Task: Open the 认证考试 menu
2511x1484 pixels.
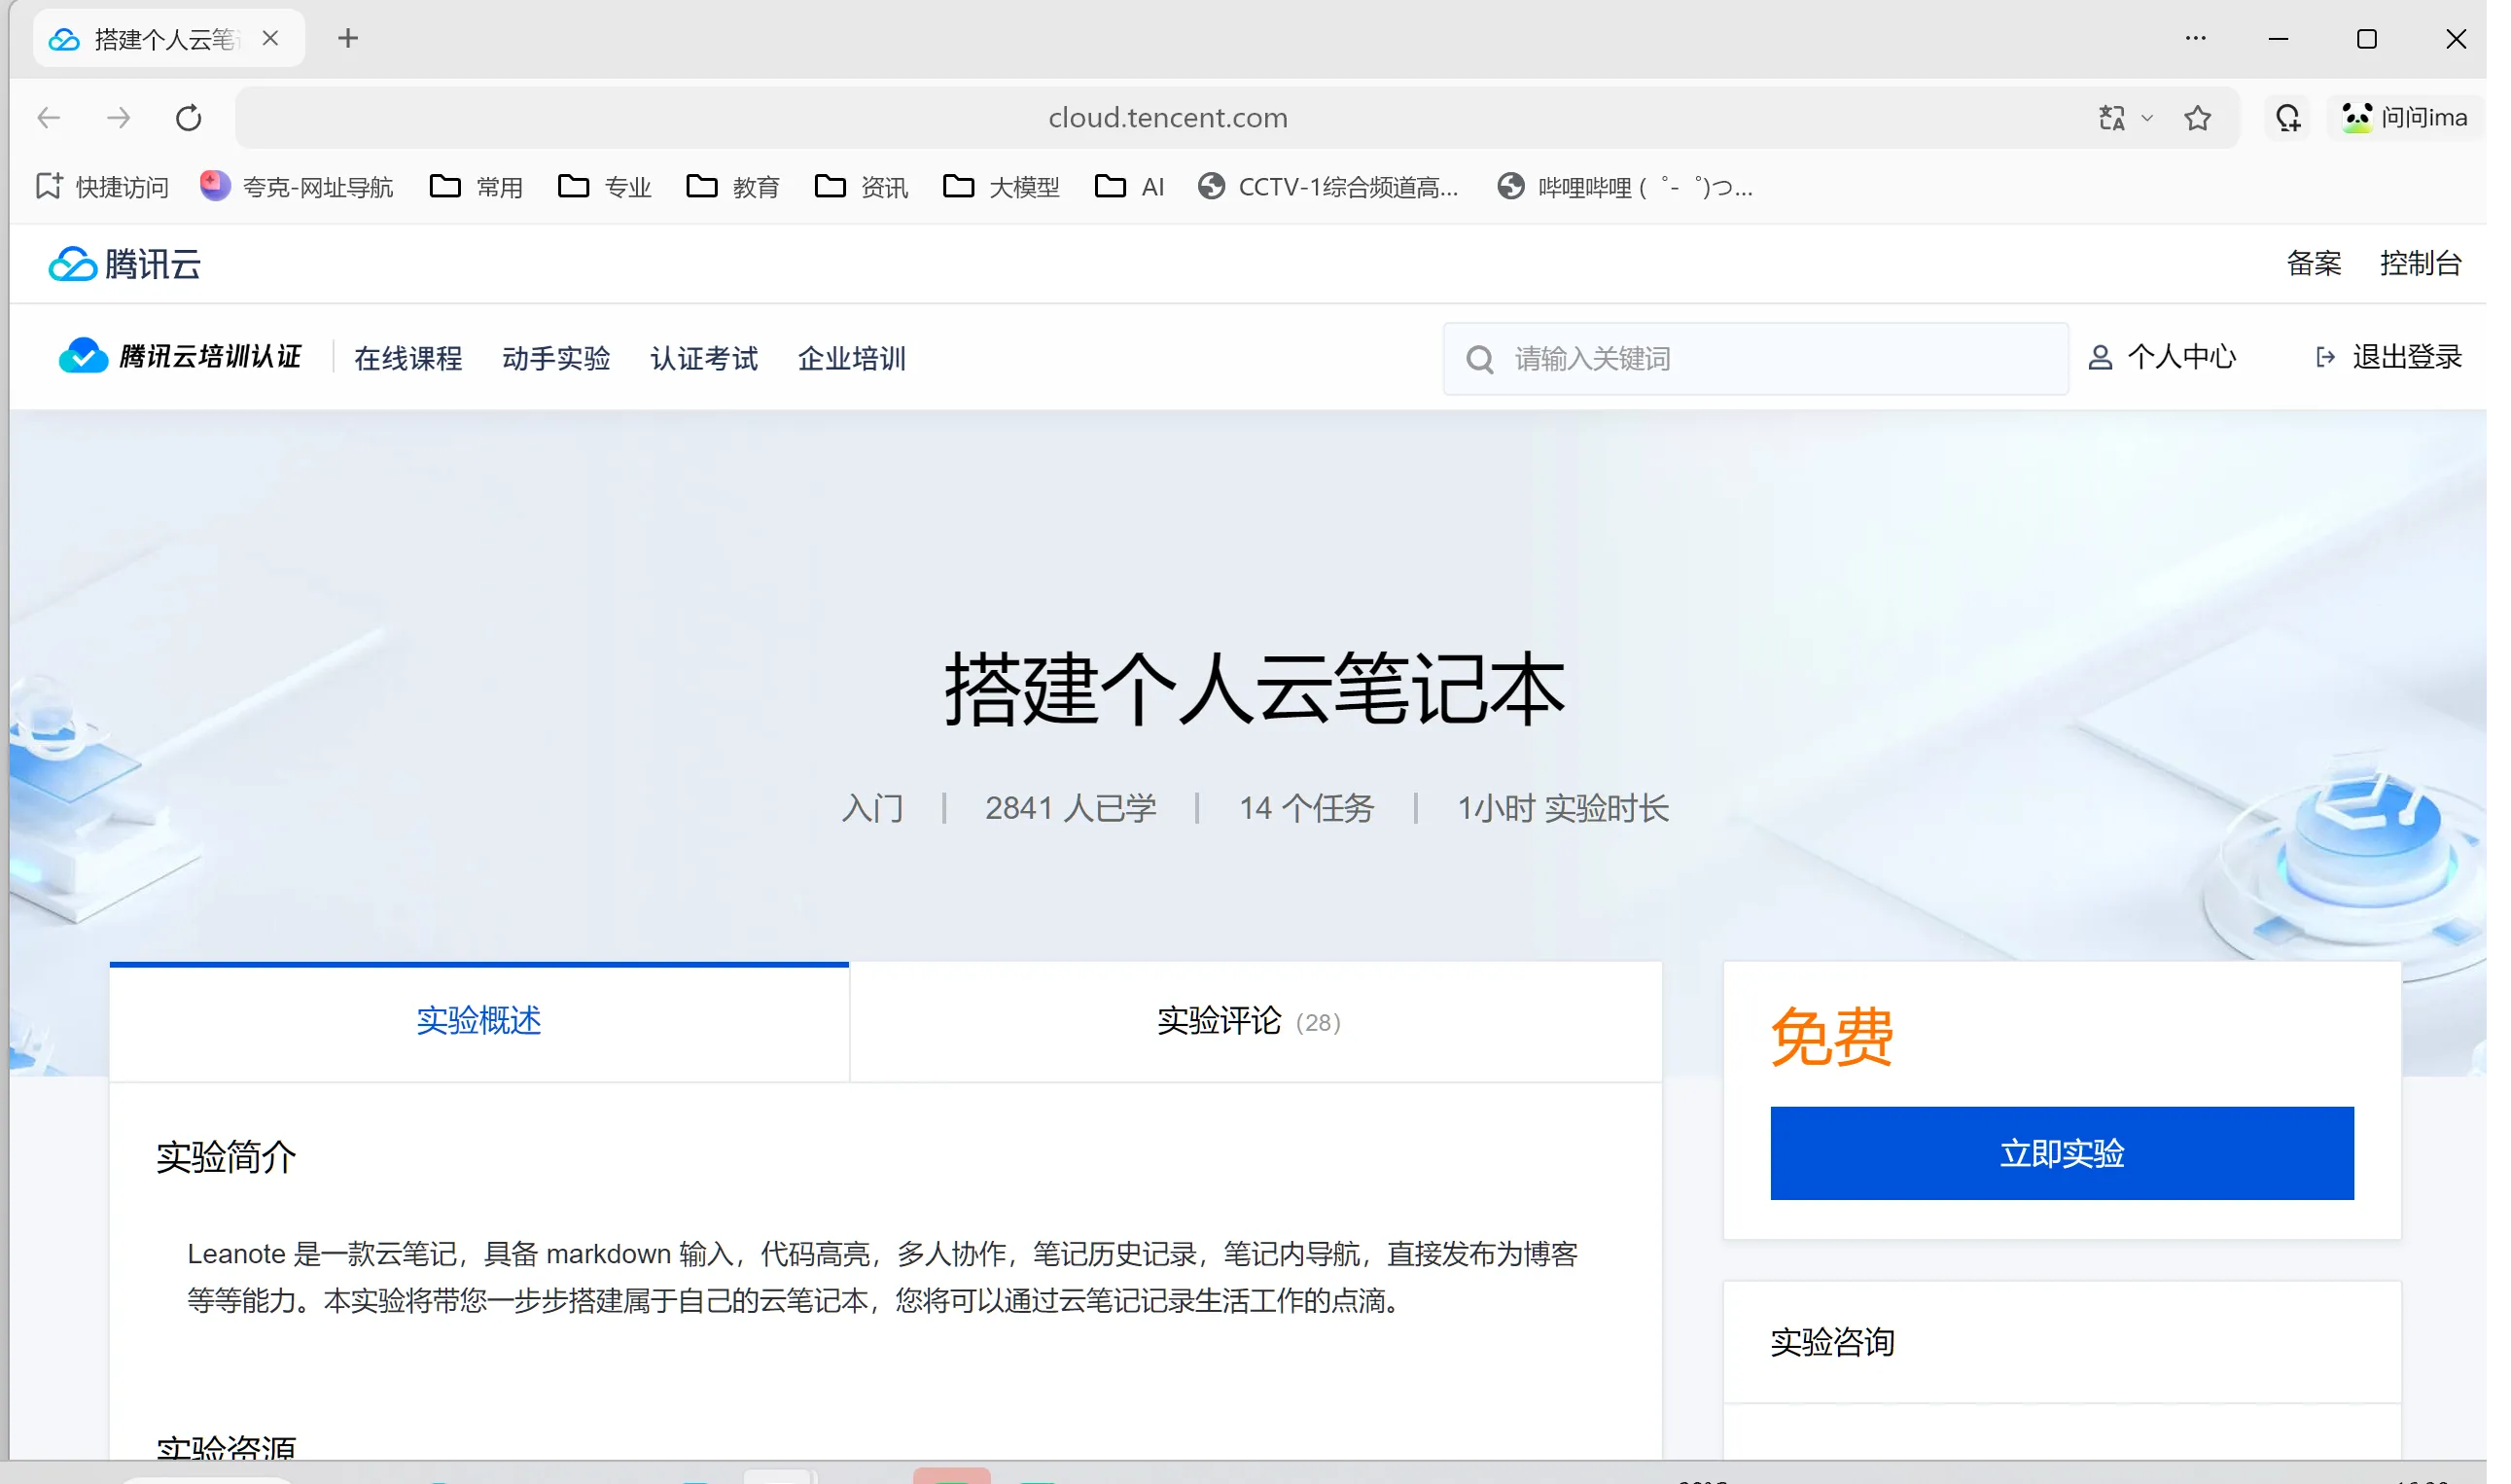Action: pyautogui.click(x=704, y=358)
